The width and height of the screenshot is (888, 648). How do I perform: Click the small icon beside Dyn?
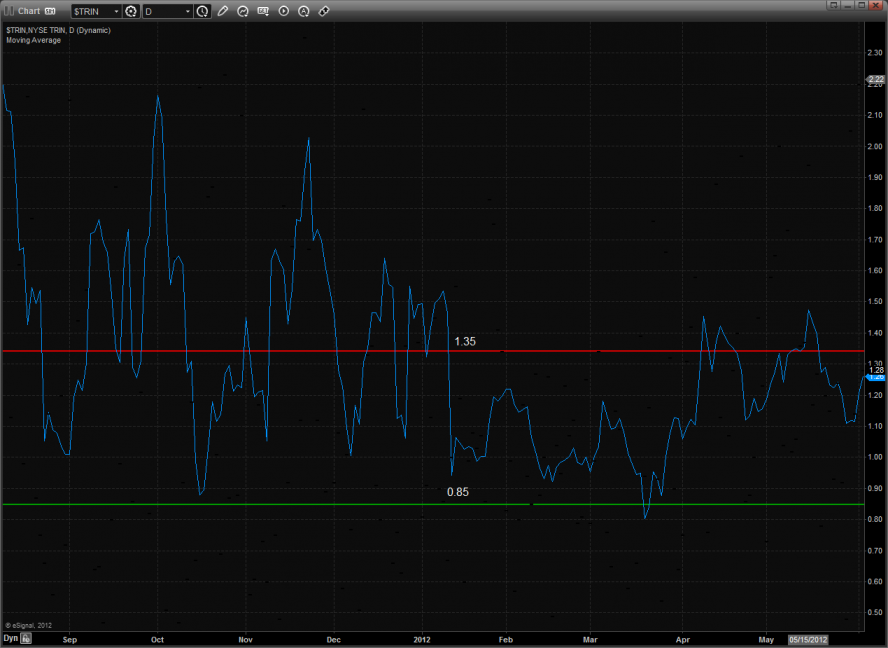tap(27, 637)
